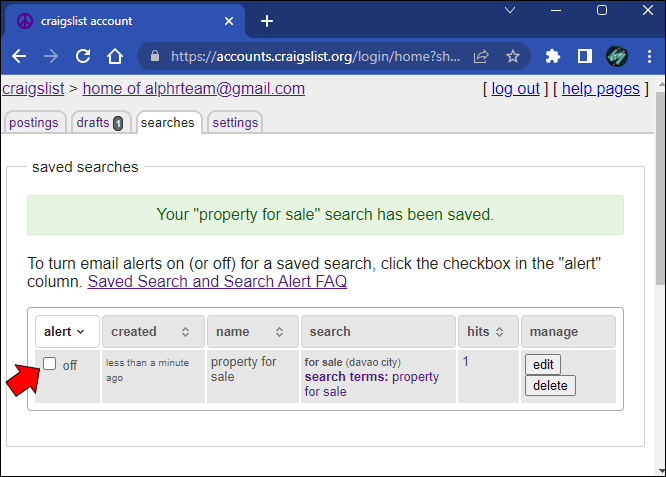Sort saved searches by hits column
666x477 pixels.
pyautogui.click(x=489, y=331)
